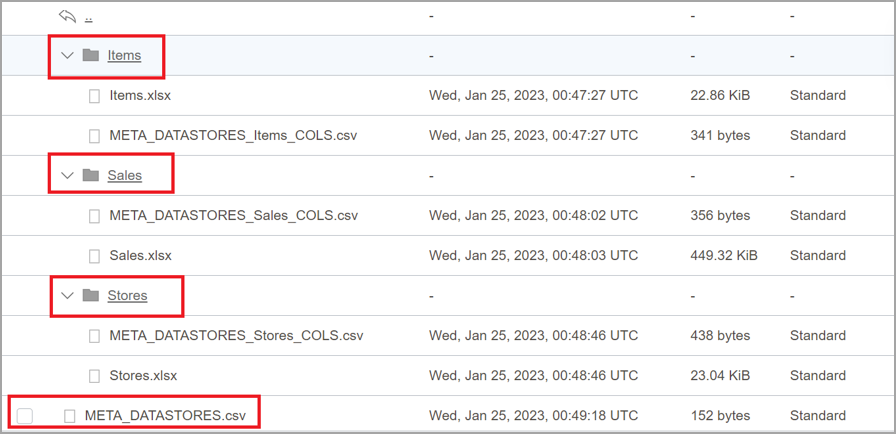Click the Sales folder icon

(x=91, y=175)
